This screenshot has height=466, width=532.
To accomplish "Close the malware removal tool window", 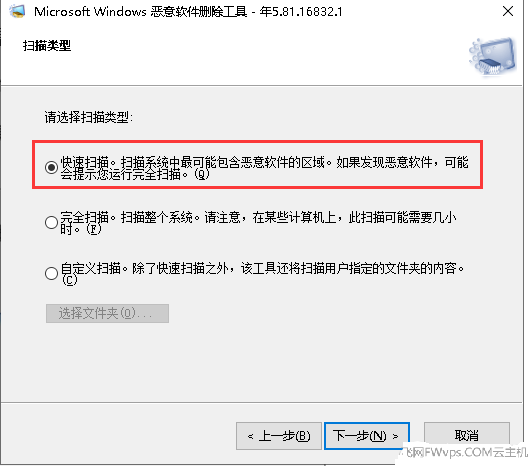I will coord(508,11).
